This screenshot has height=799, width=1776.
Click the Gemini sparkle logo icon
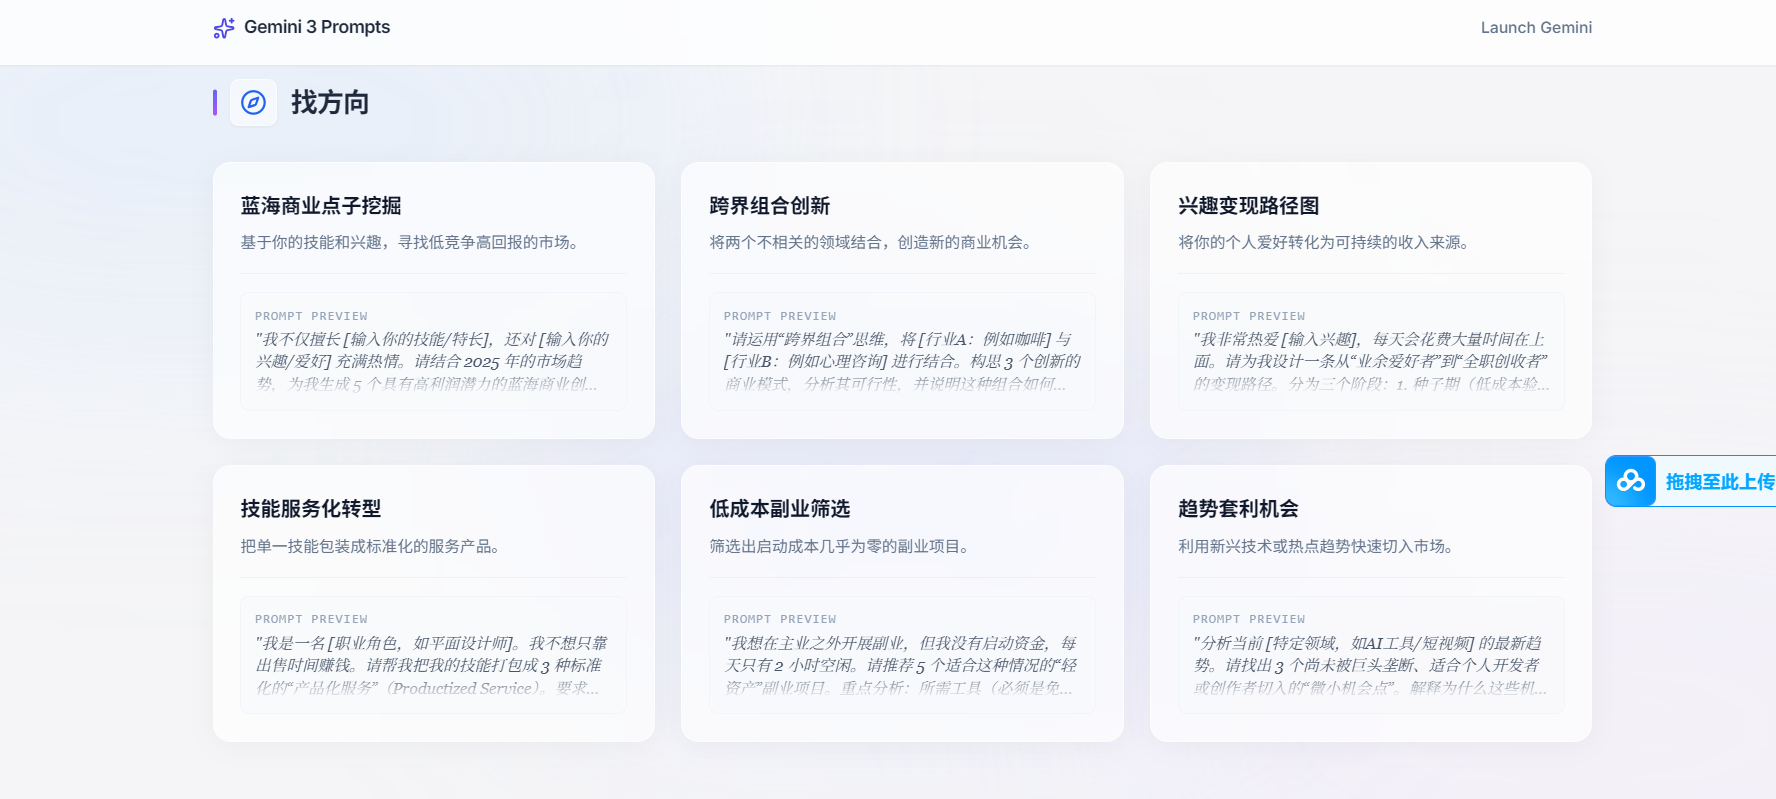(224, 28)
